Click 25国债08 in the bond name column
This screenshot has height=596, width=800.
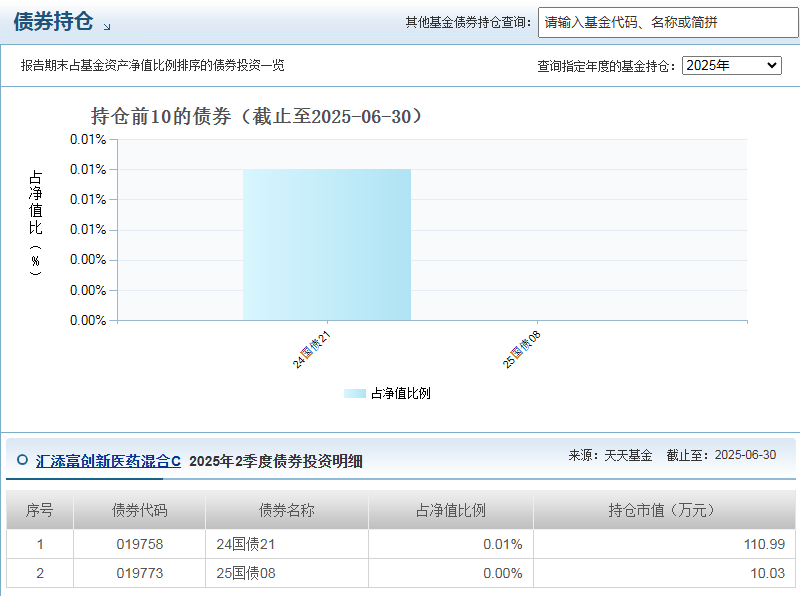[x=245, y=573]
